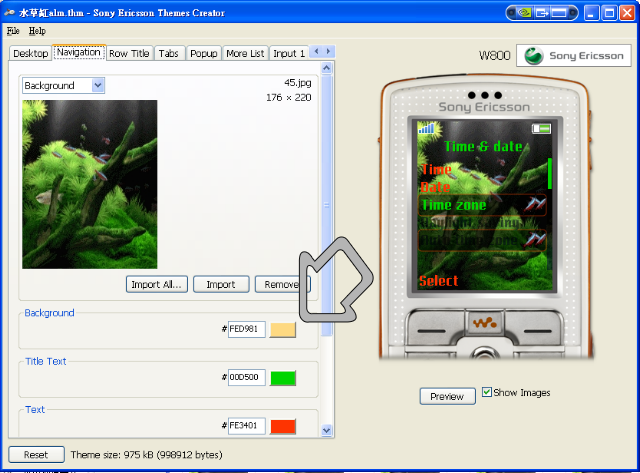The image size is (640, 473).
Task: Open the Background color swatch FED981
Action: [283, 330]
